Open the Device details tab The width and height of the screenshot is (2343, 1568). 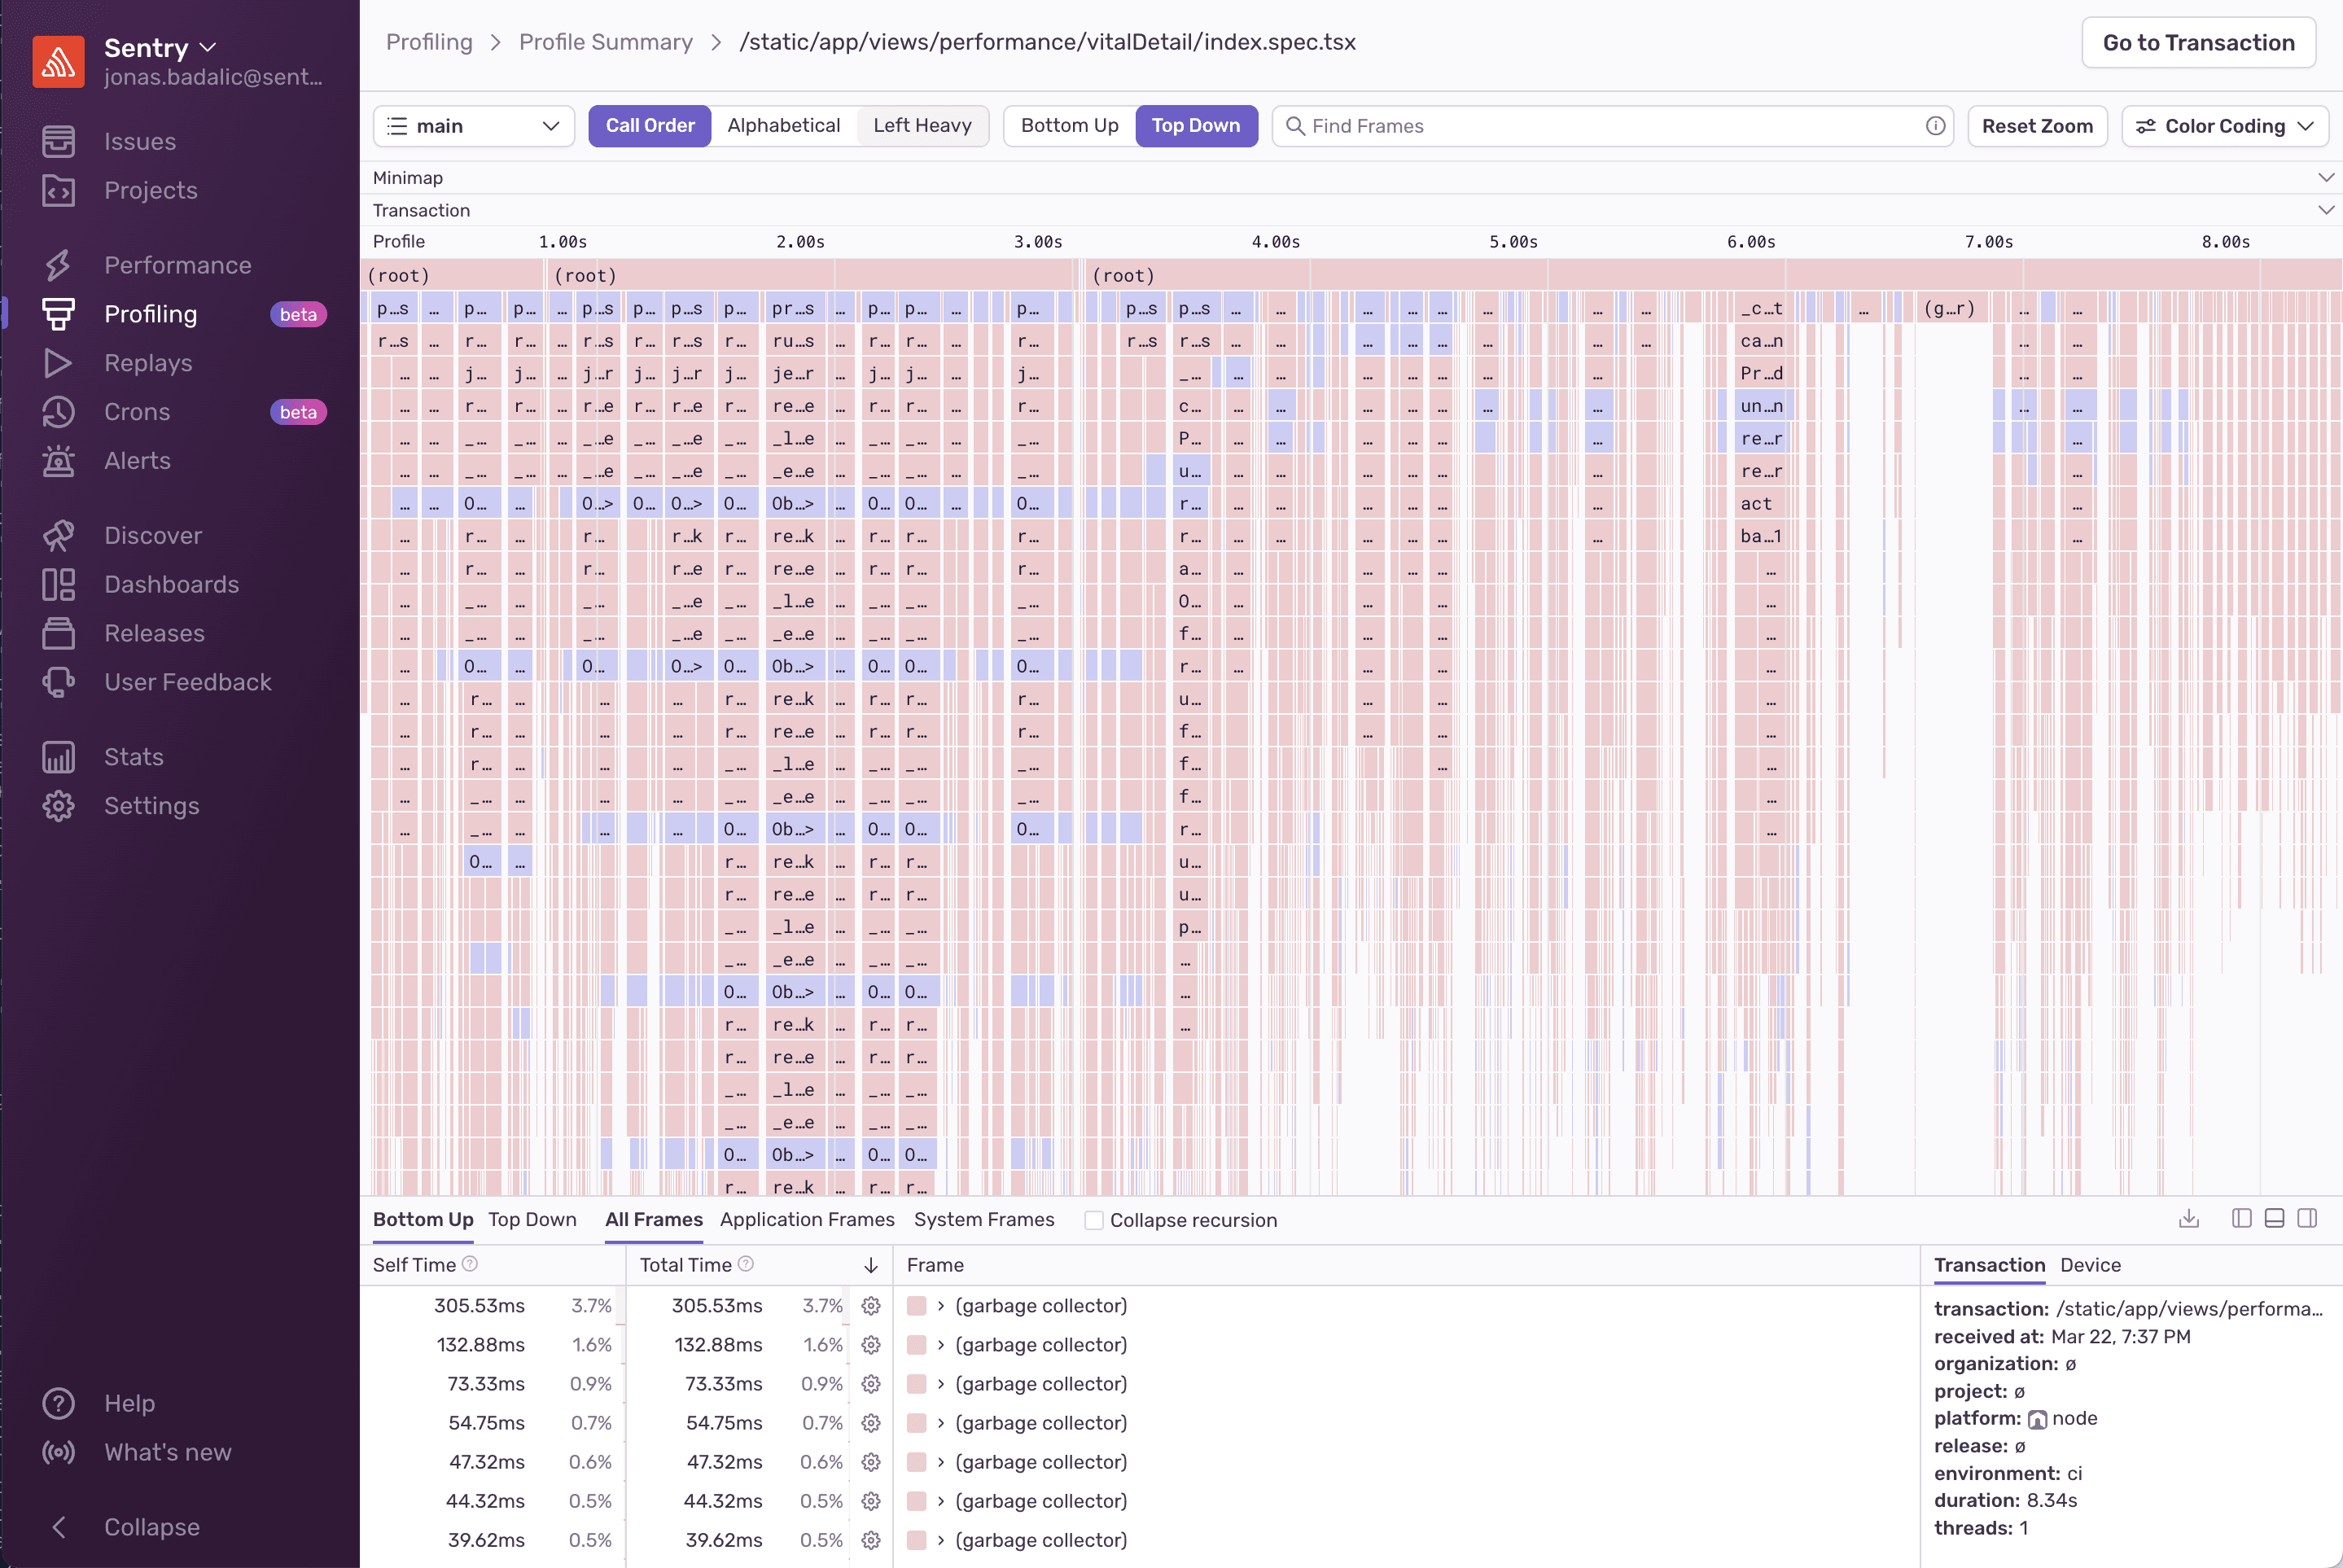click(2090, 1265)
